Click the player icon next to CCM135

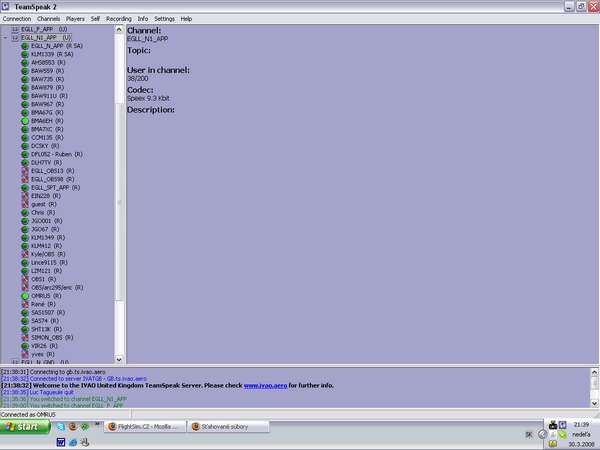pyautogui.click(x=25, y=138)
